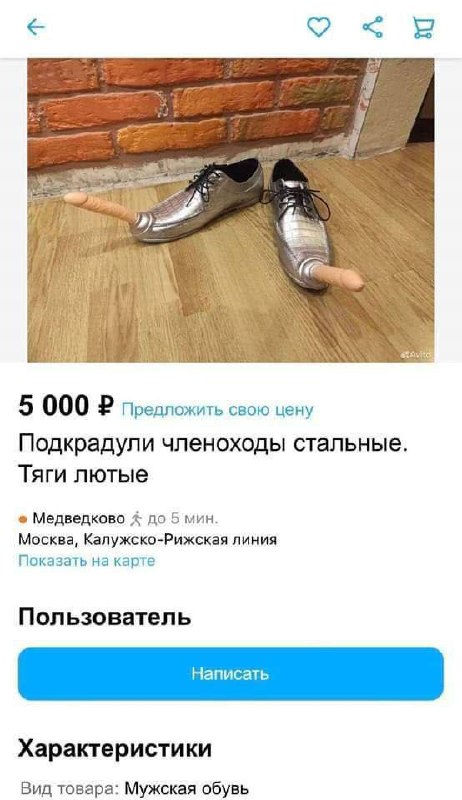
Task: Click the '5 000' price text
Action: [54, 407]
